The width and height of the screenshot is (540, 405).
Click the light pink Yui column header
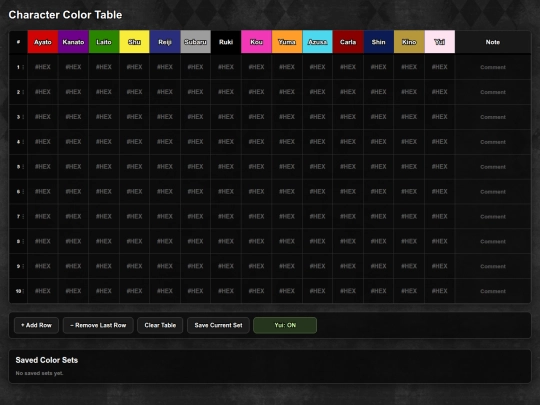pos(439,42)
